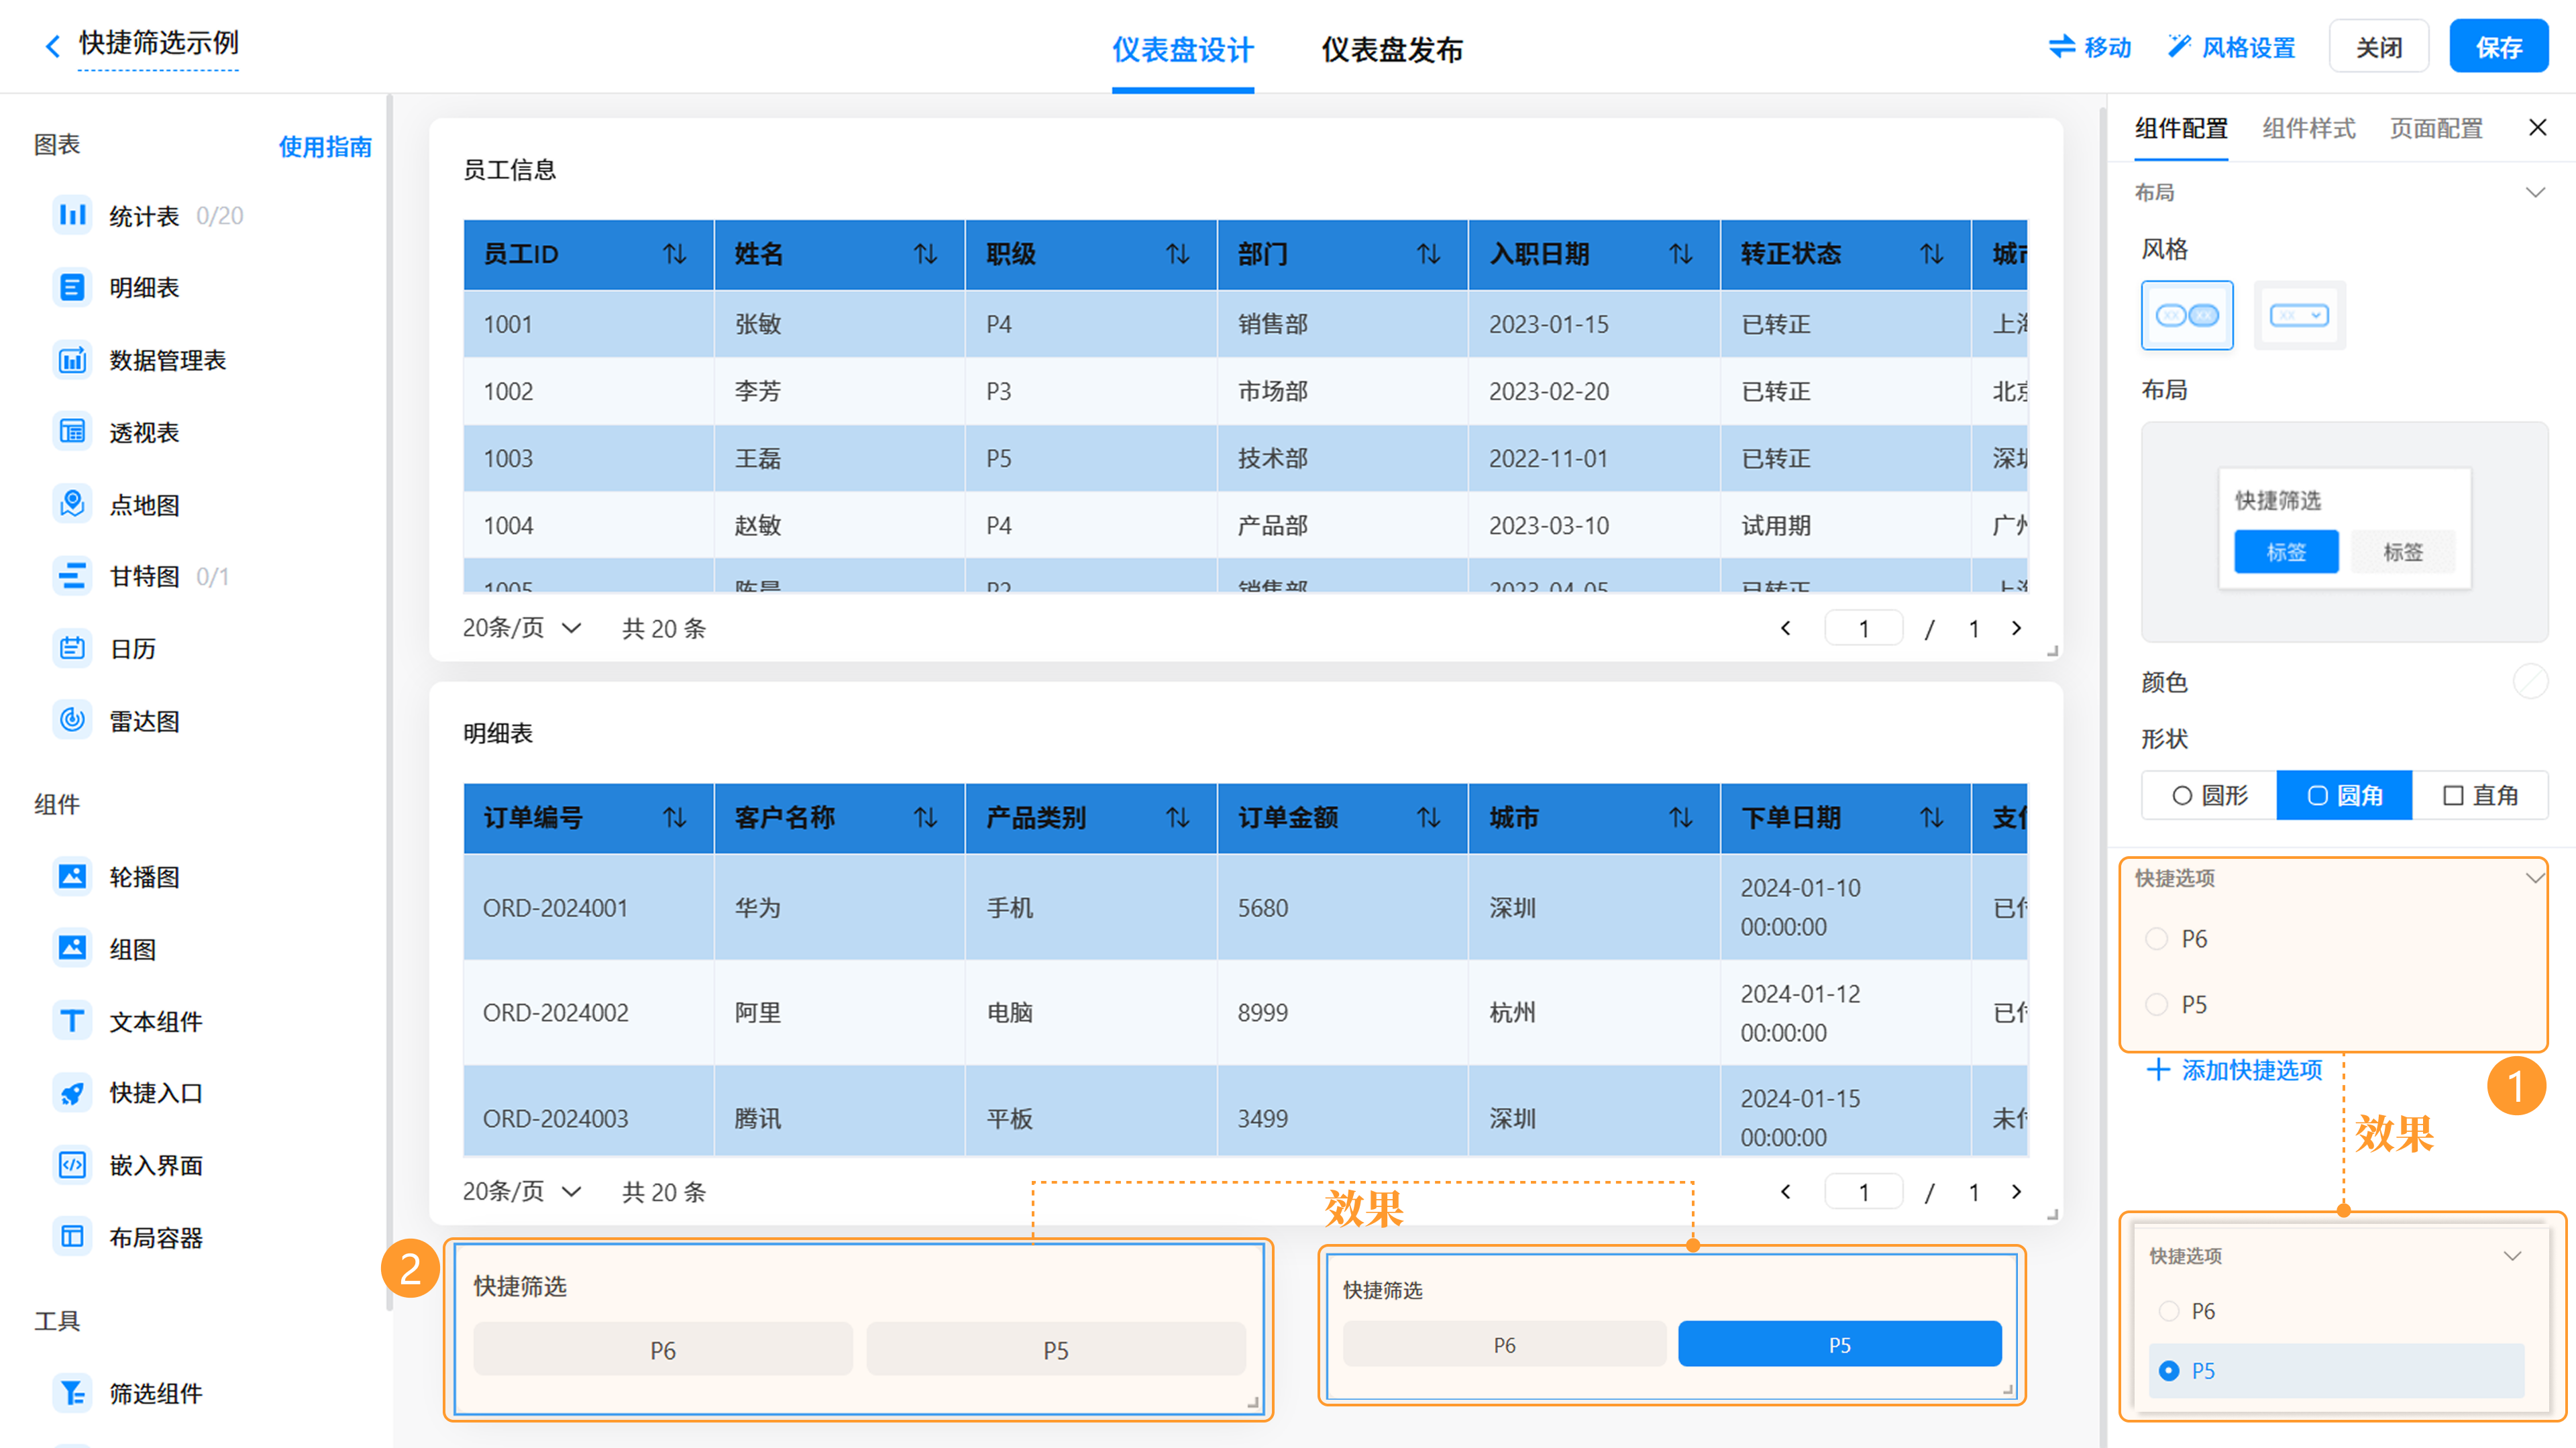2576x1448 pixels.
Task: Select the 筛选组件 filter icon
Action: (72, 1393)
